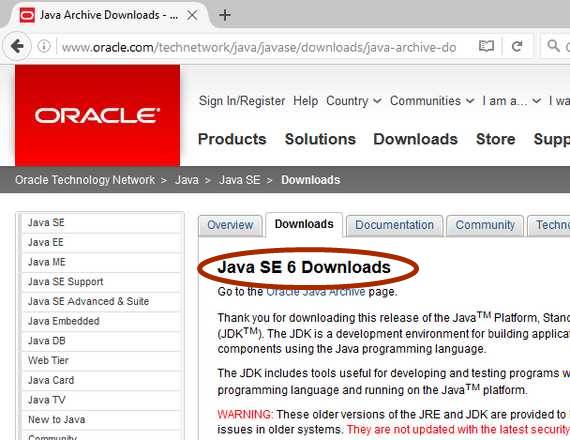The image size is (570, 440).
Task: Close the Java Archive Downloads tab
Action: click(x=192, y=15)
